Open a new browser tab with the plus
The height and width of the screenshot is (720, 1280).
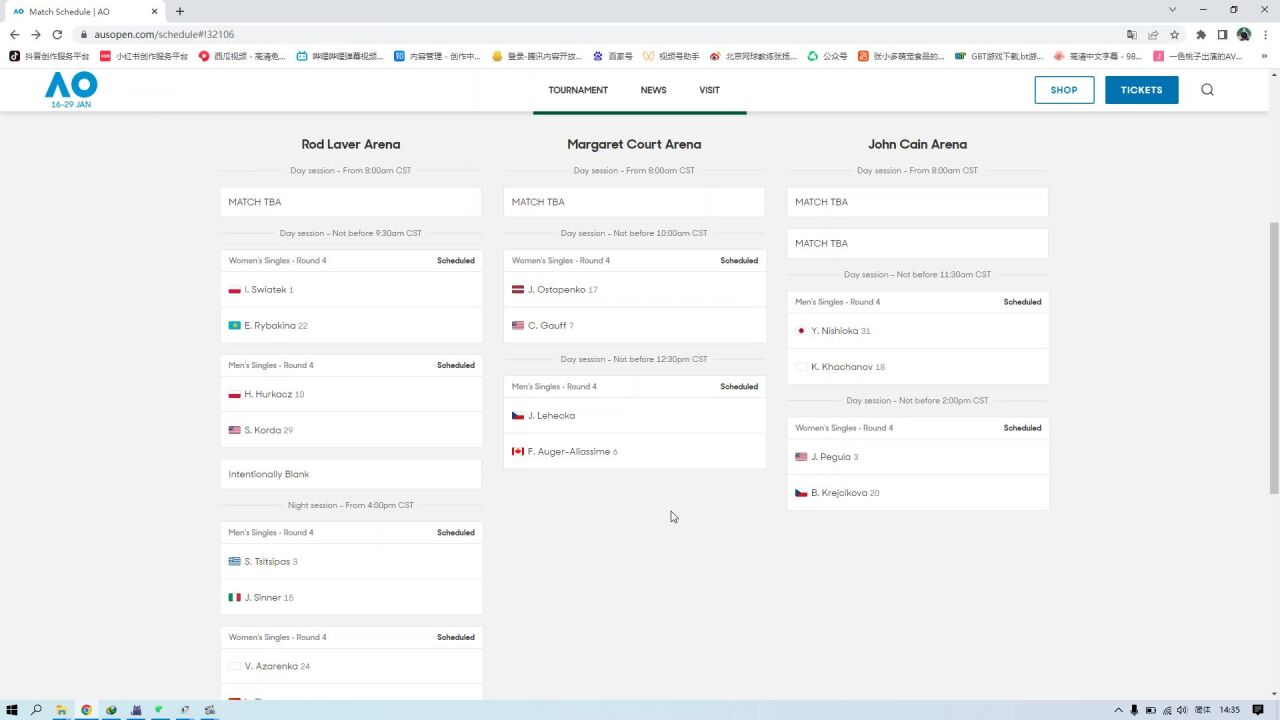pyautogui.click(x=180, y=11)
